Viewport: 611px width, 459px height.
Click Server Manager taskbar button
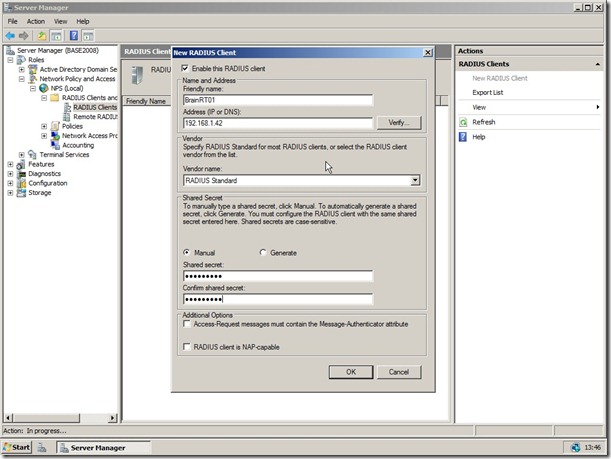pos(103,448)
